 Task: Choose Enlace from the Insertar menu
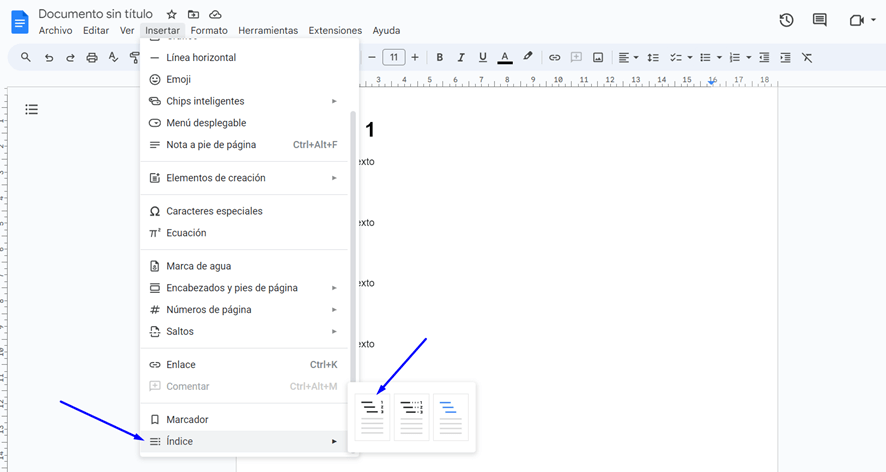pyautogui.click(x=181, y=365)
